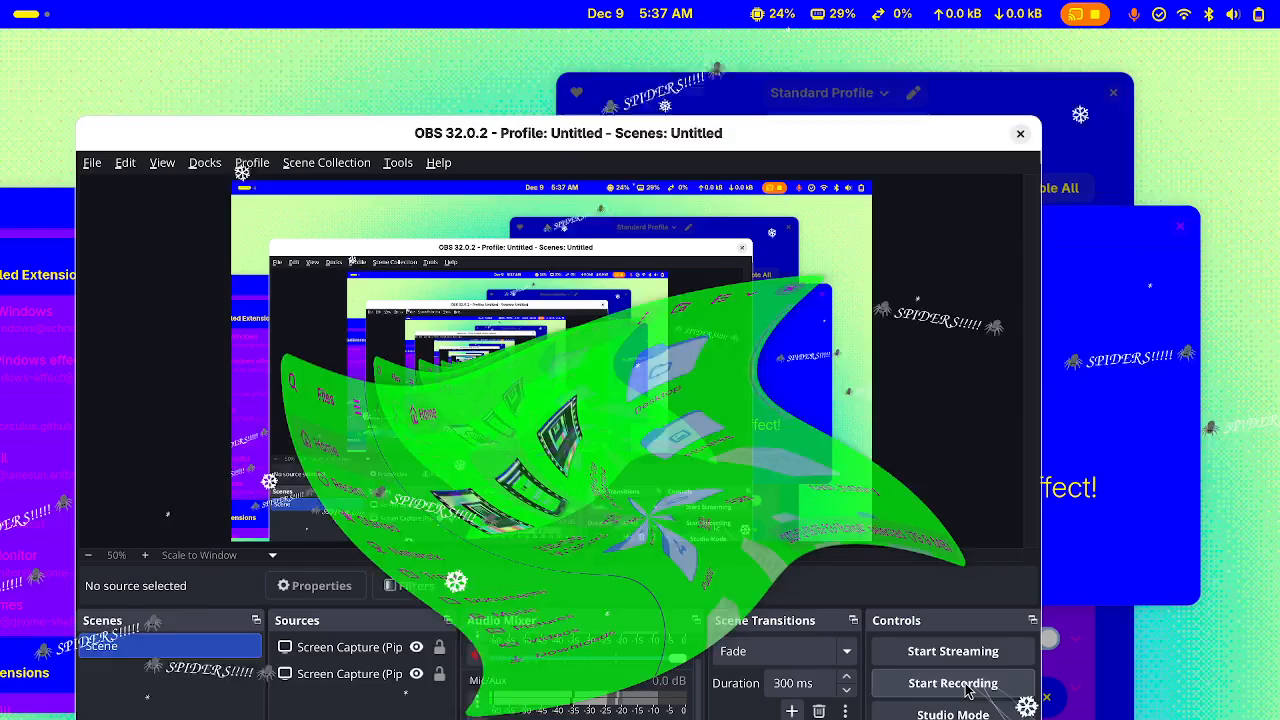
Task: Increase transition duration with up arrow
Action: [846, 677]
